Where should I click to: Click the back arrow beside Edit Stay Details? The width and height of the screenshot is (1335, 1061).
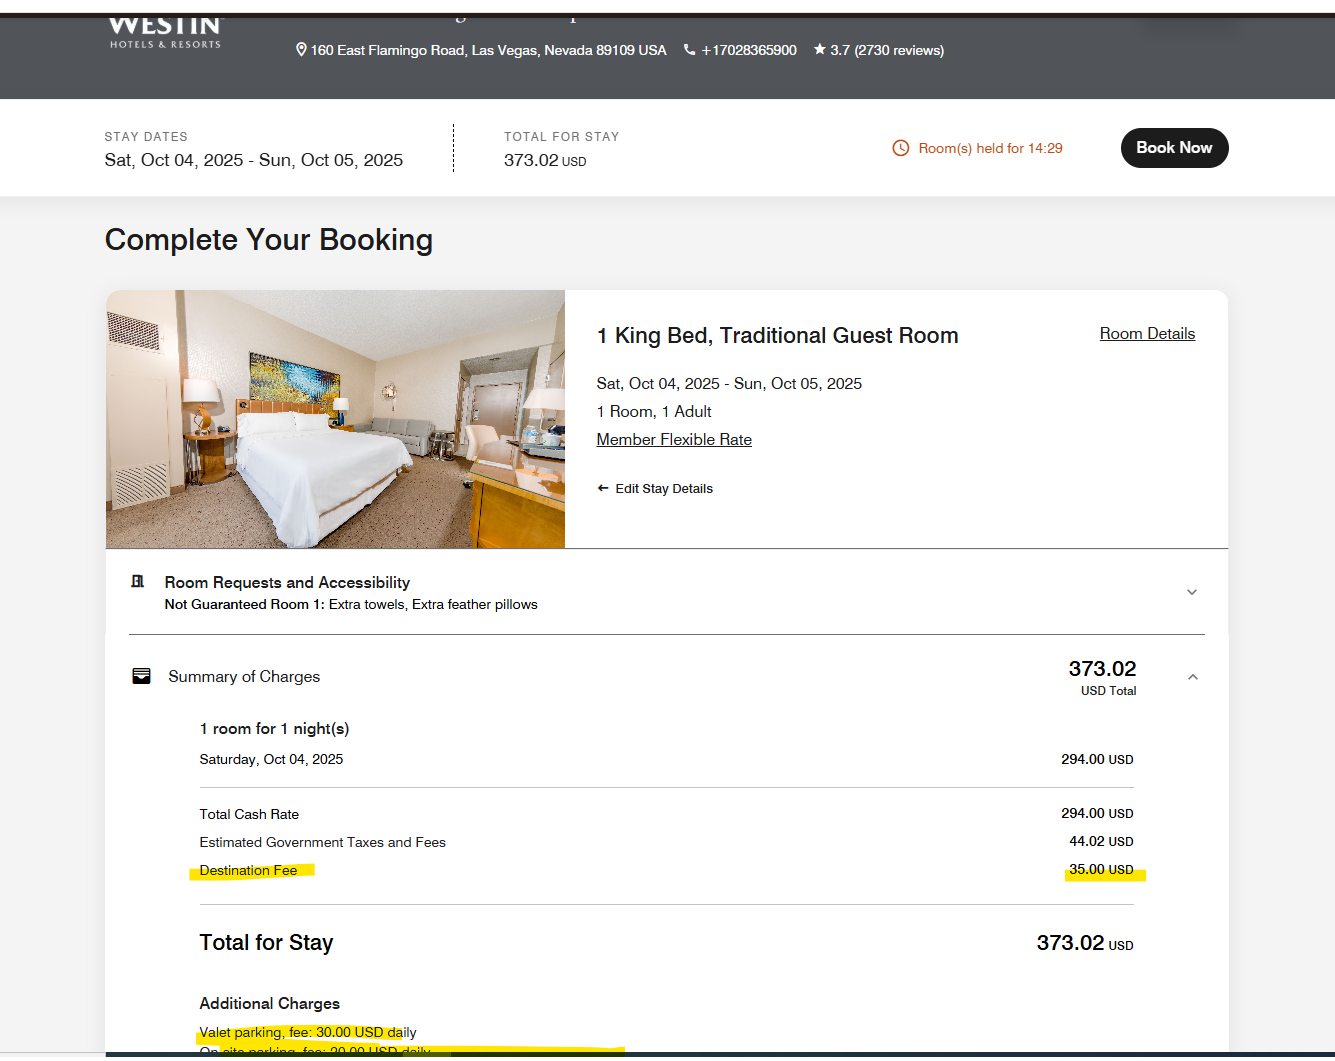[x=603, y=489]
